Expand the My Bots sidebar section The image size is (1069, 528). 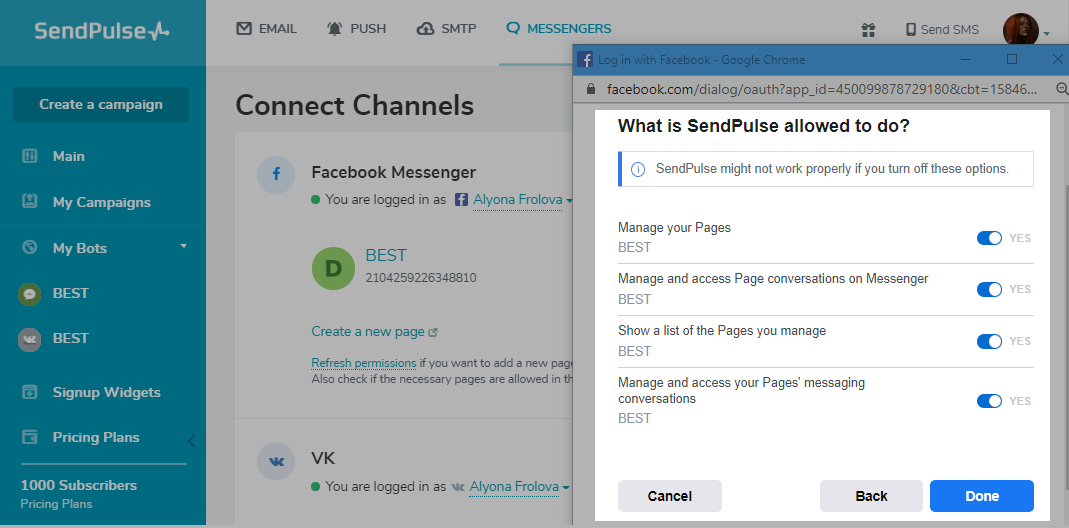[x=183, y=247]
